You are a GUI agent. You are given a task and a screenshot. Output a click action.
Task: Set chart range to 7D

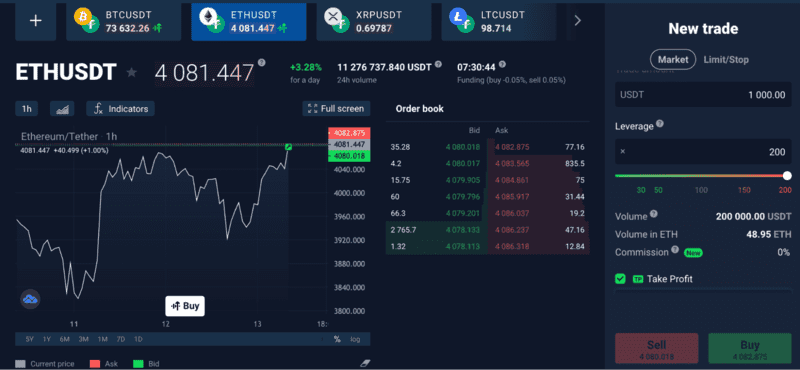point(120,339)
